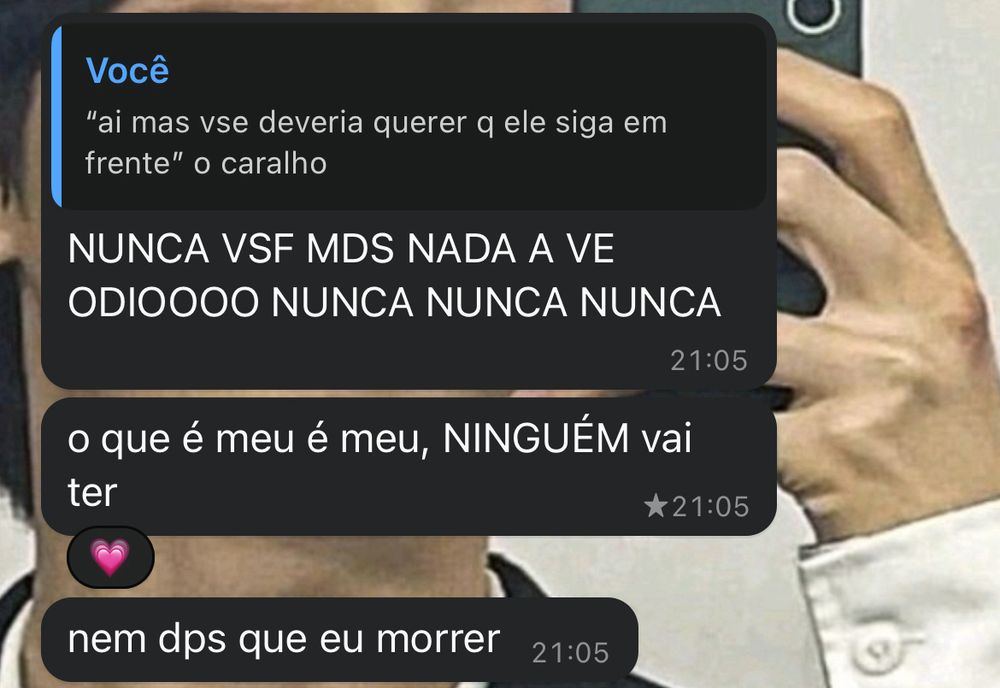Tap the pink heart reaction emoji
Screen dimensions: 1000x688
click(x=110, y=557)
